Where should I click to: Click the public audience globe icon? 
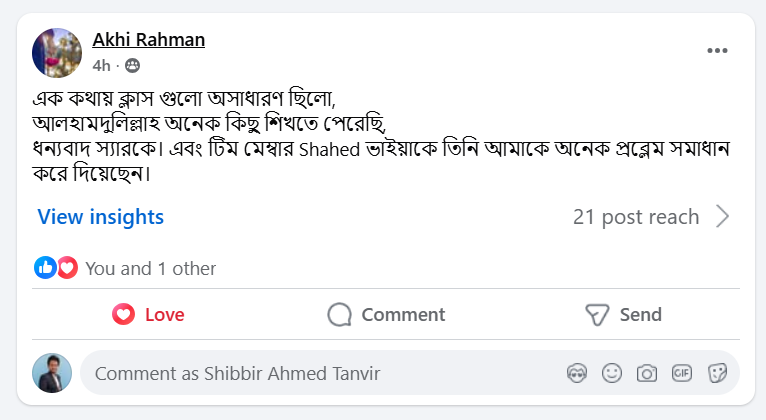pyautogui.click(x=132, y=66)
